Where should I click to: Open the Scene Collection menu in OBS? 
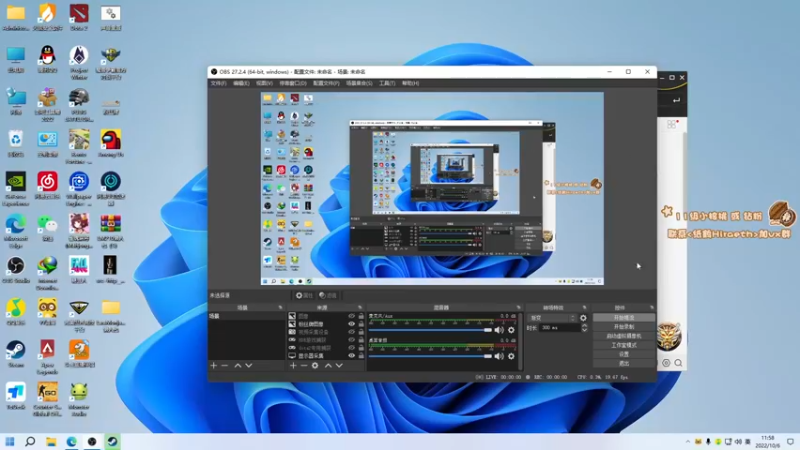coord(359,83)
